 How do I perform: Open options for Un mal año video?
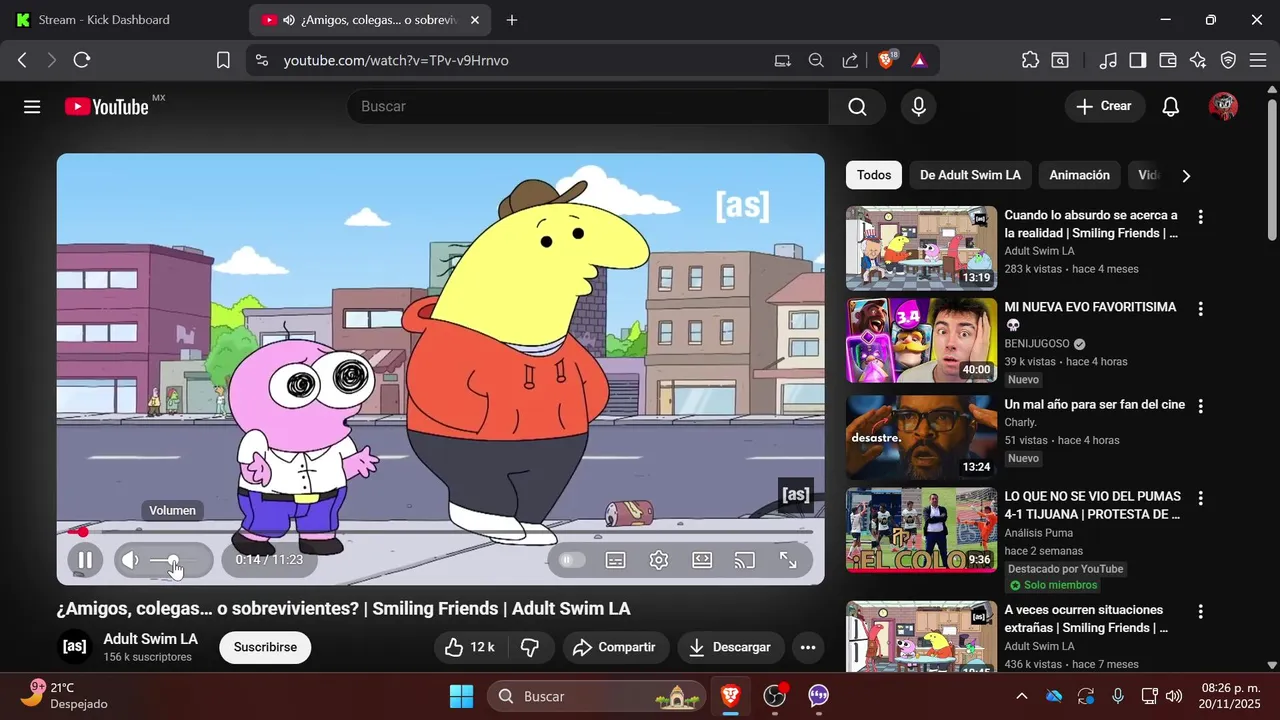pos(1201,406)
